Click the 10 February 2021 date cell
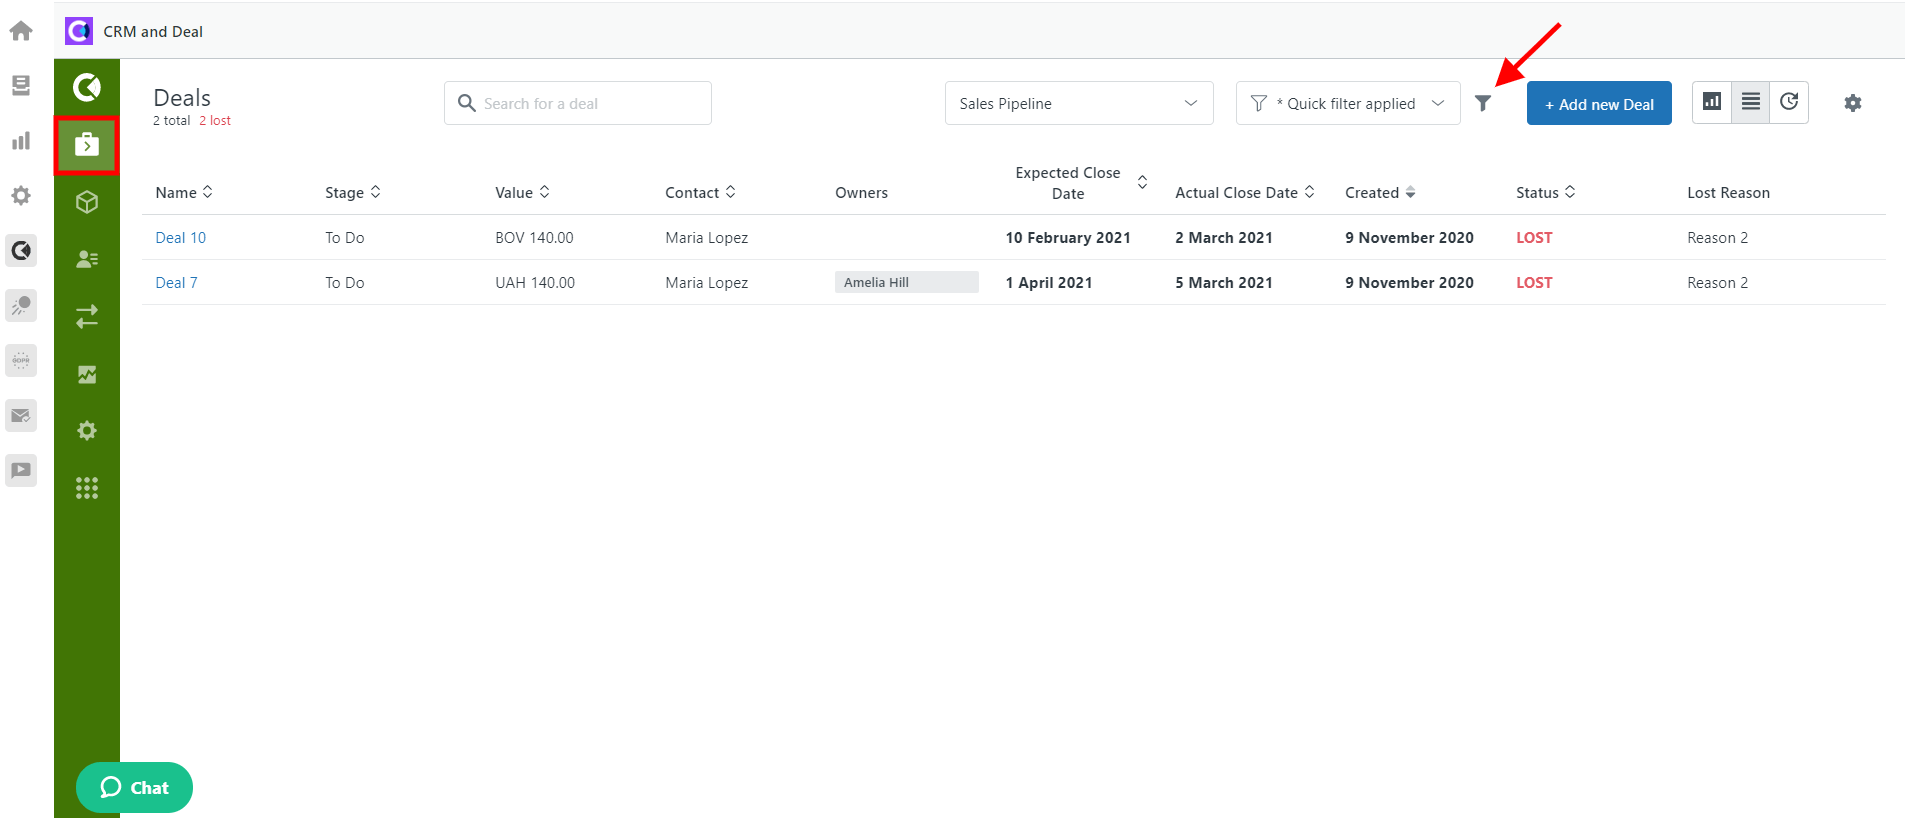Viewport: 1905px width, 818px height. coord(1068,237)
